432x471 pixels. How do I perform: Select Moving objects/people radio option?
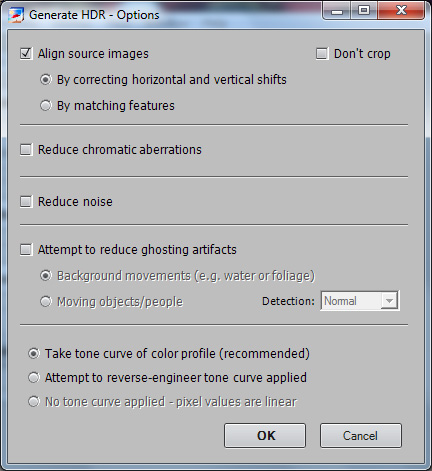[46, 301]
